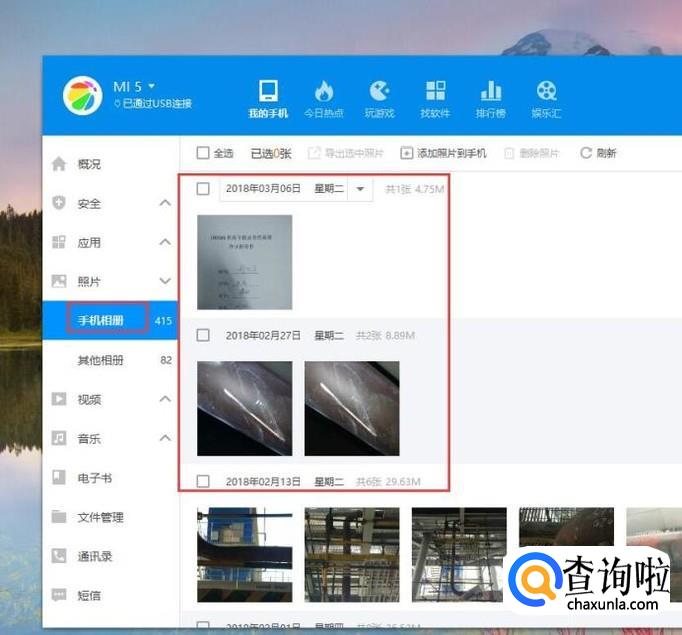Collapse the 照片 sidebar section
682x635 pixels.
[165, 282]
